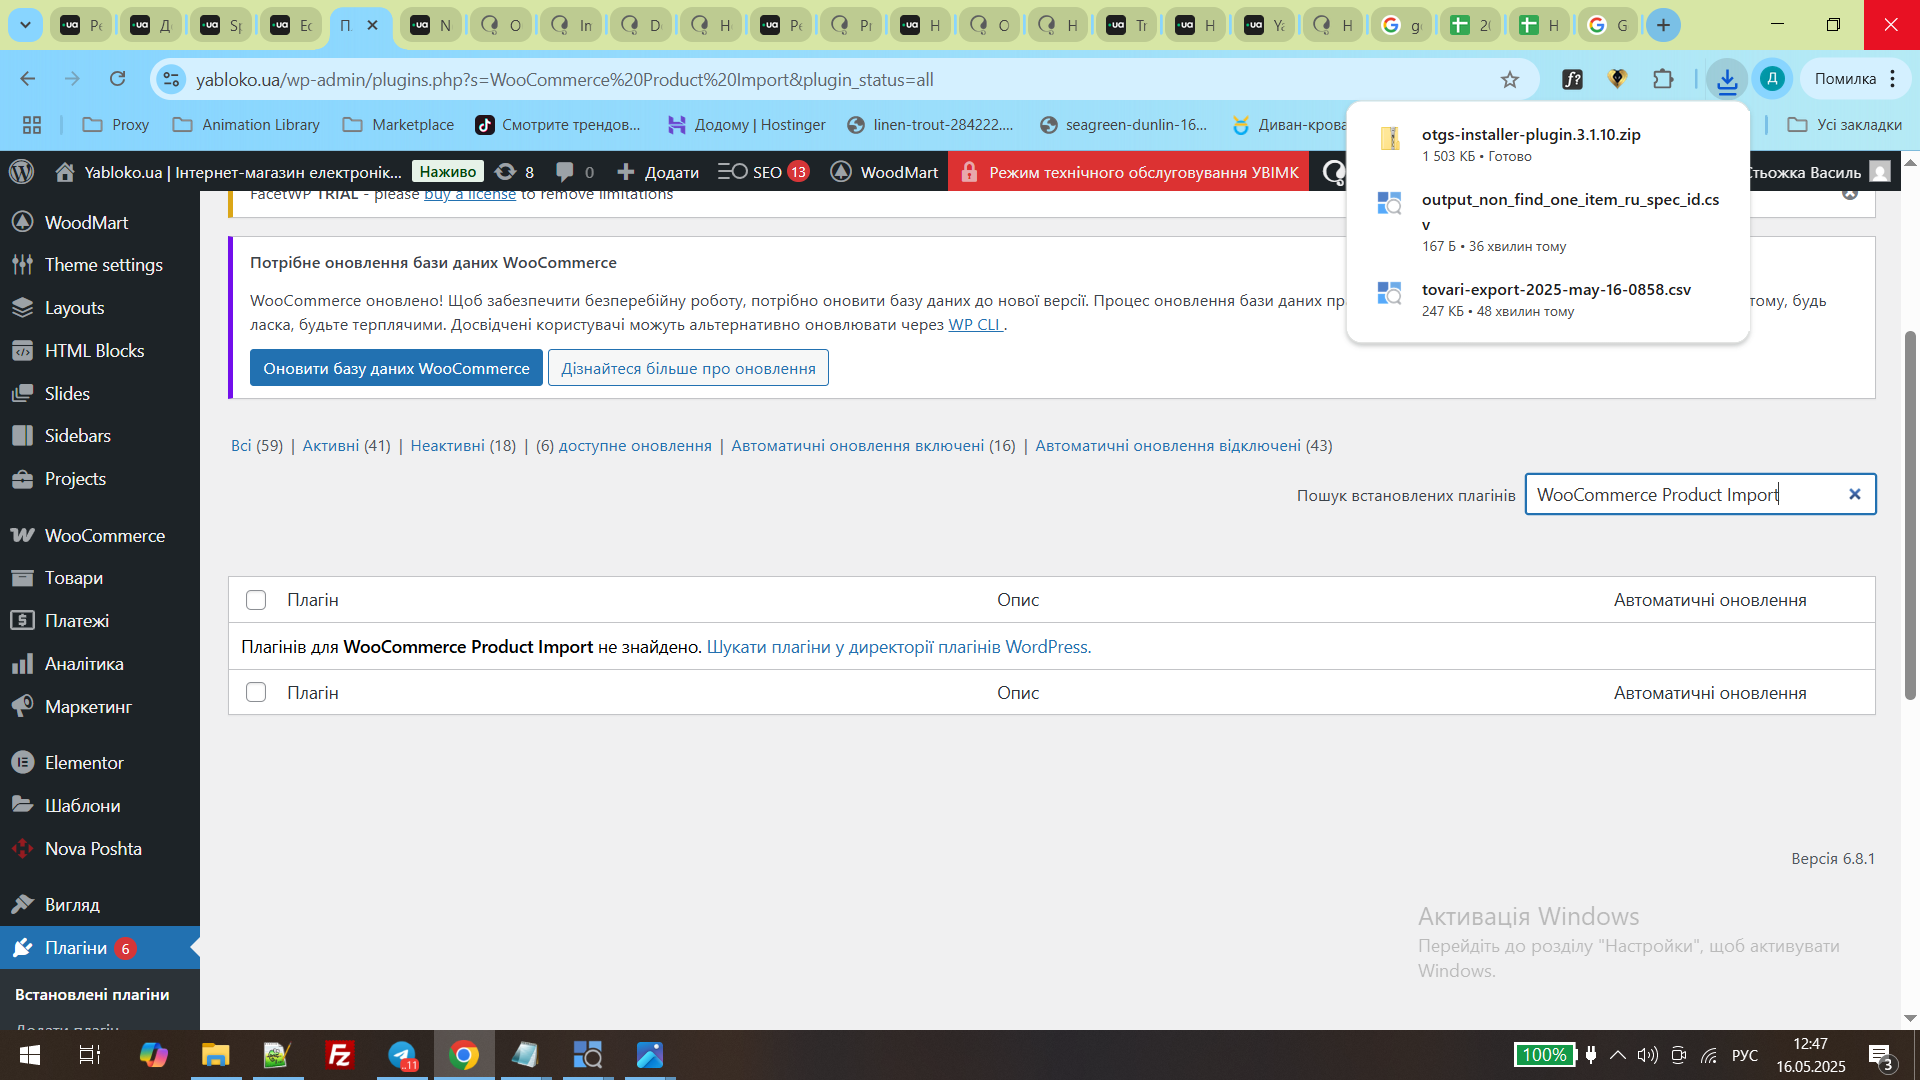Viewport: 1920px width, 1080px height.
Task: Filter plugins by Неактивні (18)
Action: pyautogui.click(x=463, y=446)
